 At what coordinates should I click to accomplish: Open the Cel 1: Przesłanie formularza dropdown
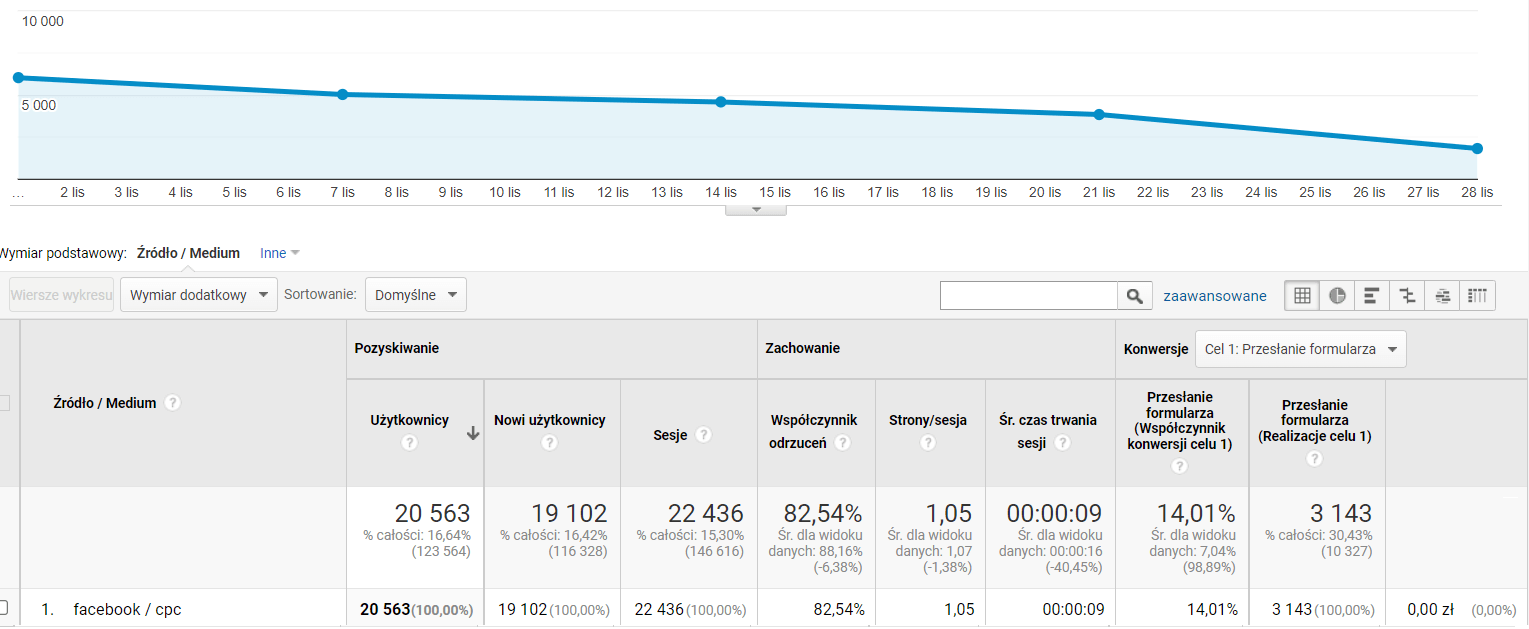point(1300,349)
